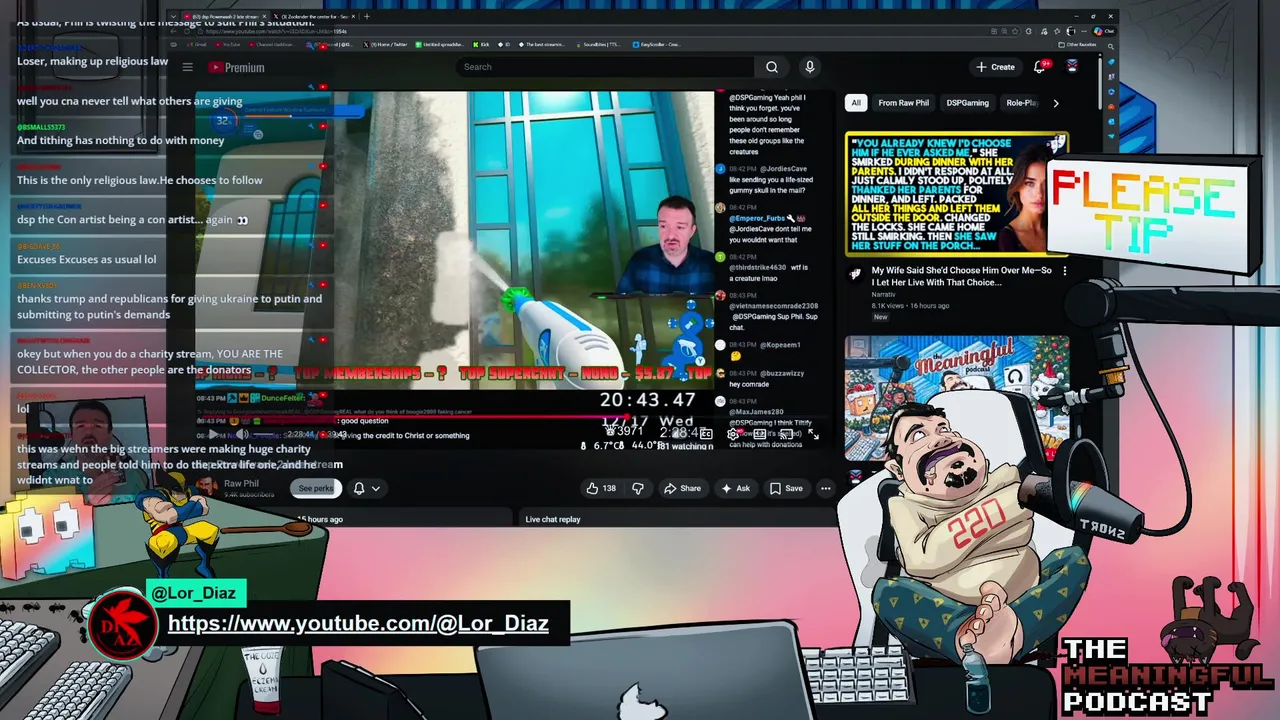Click the Share button
Image resolution: width=1280 pixels, height=720 pixels.
click(682, 488)
